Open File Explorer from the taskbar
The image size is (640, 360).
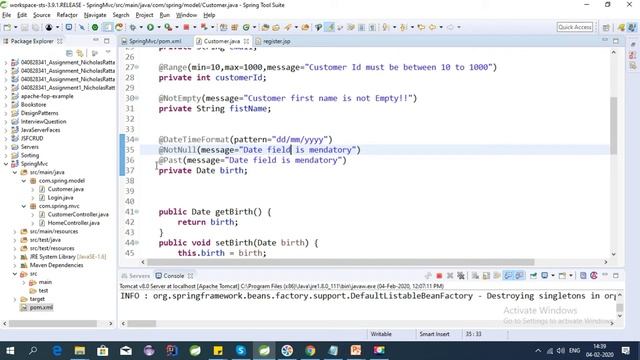[x=80, y=351]
